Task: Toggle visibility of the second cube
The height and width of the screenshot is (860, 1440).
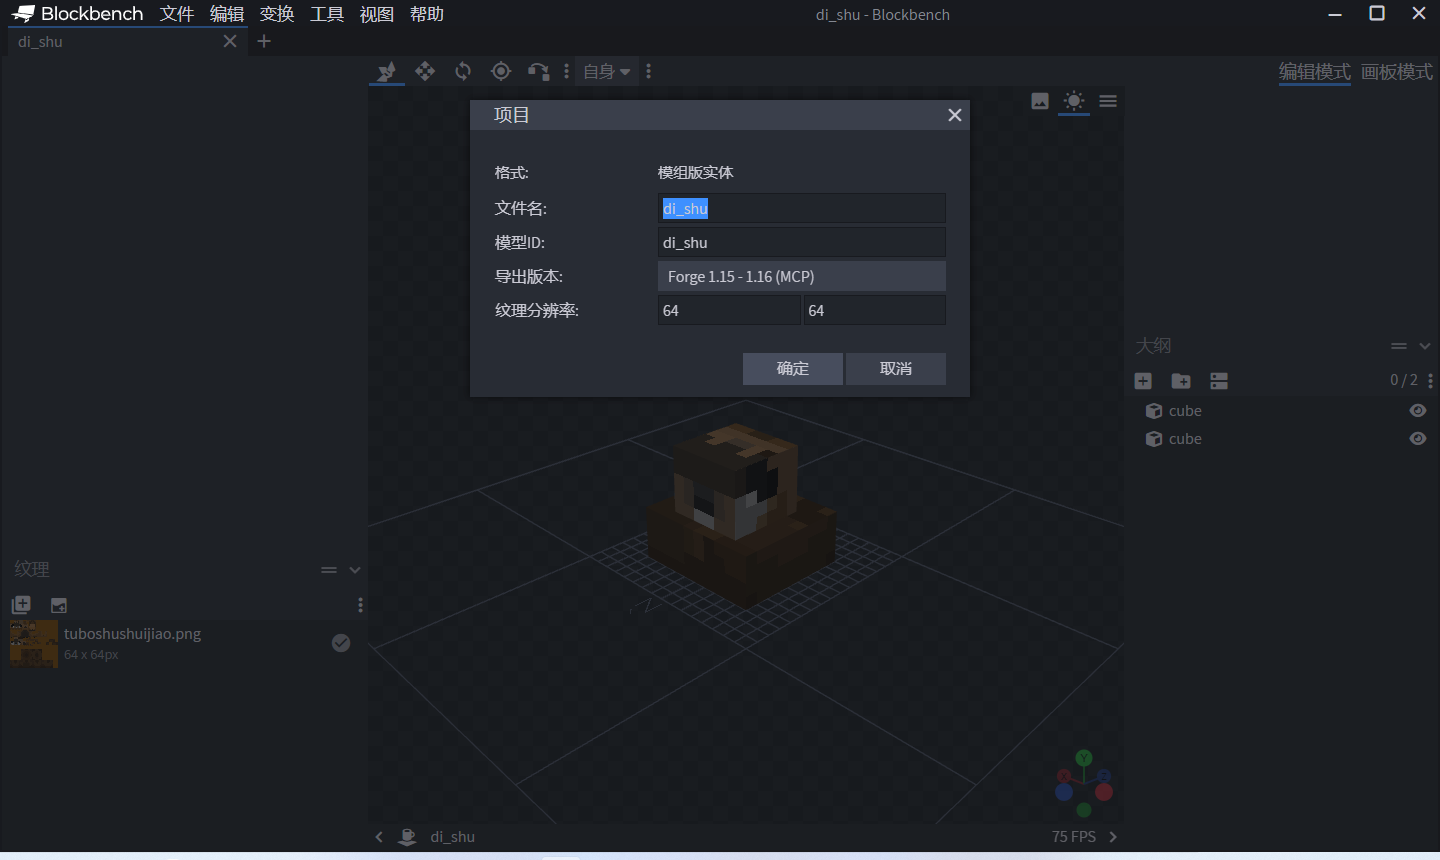Action: tap(1417, 438)
